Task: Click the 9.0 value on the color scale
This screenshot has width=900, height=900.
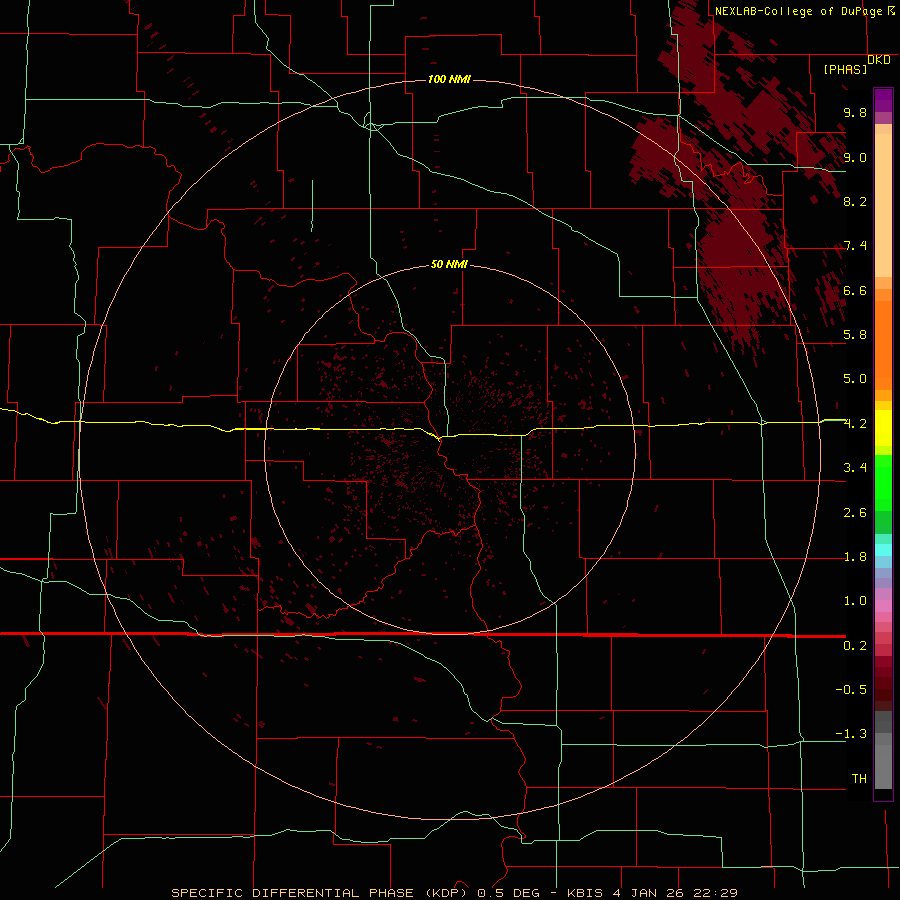Action: 855,157
